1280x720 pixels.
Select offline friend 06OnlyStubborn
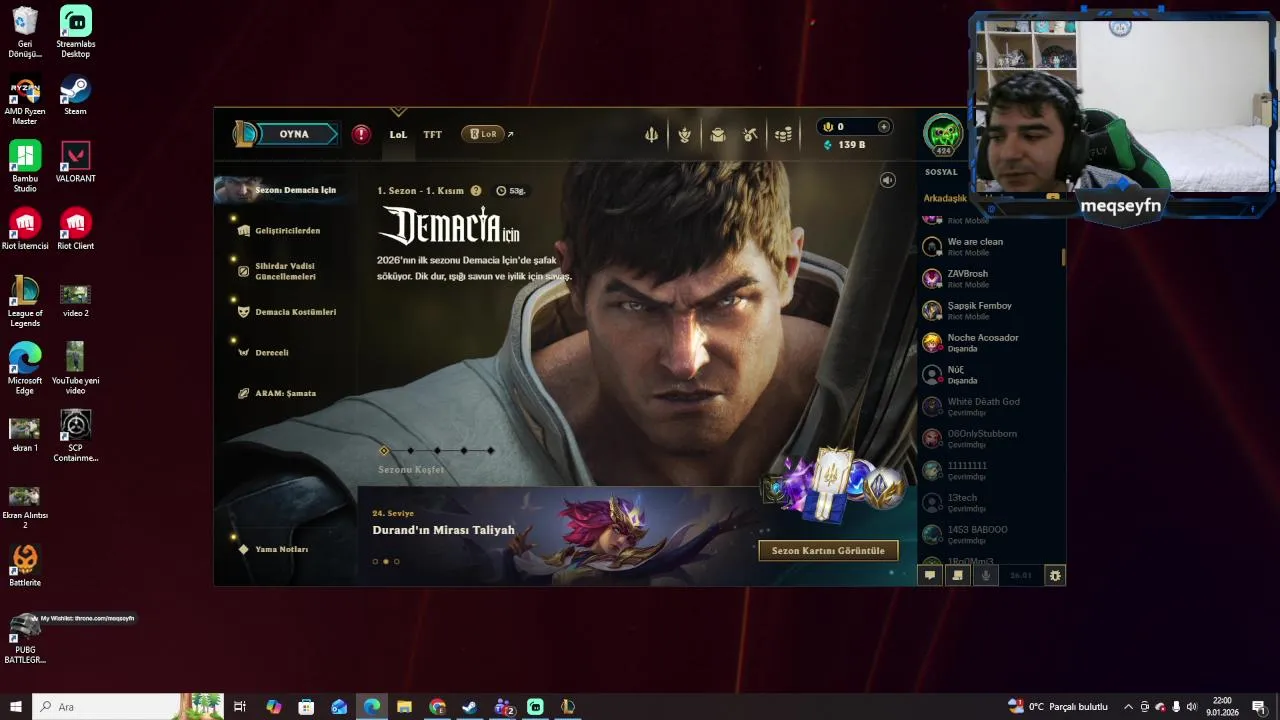989,438
